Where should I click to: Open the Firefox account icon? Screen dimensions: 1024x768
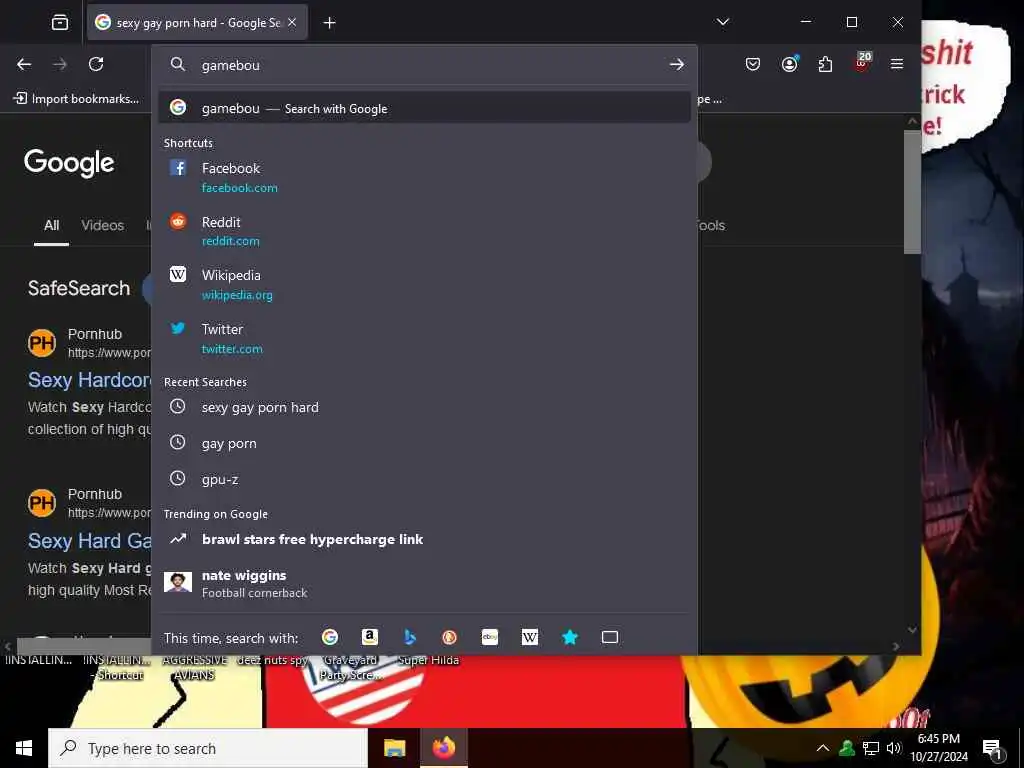click(790, 64)
